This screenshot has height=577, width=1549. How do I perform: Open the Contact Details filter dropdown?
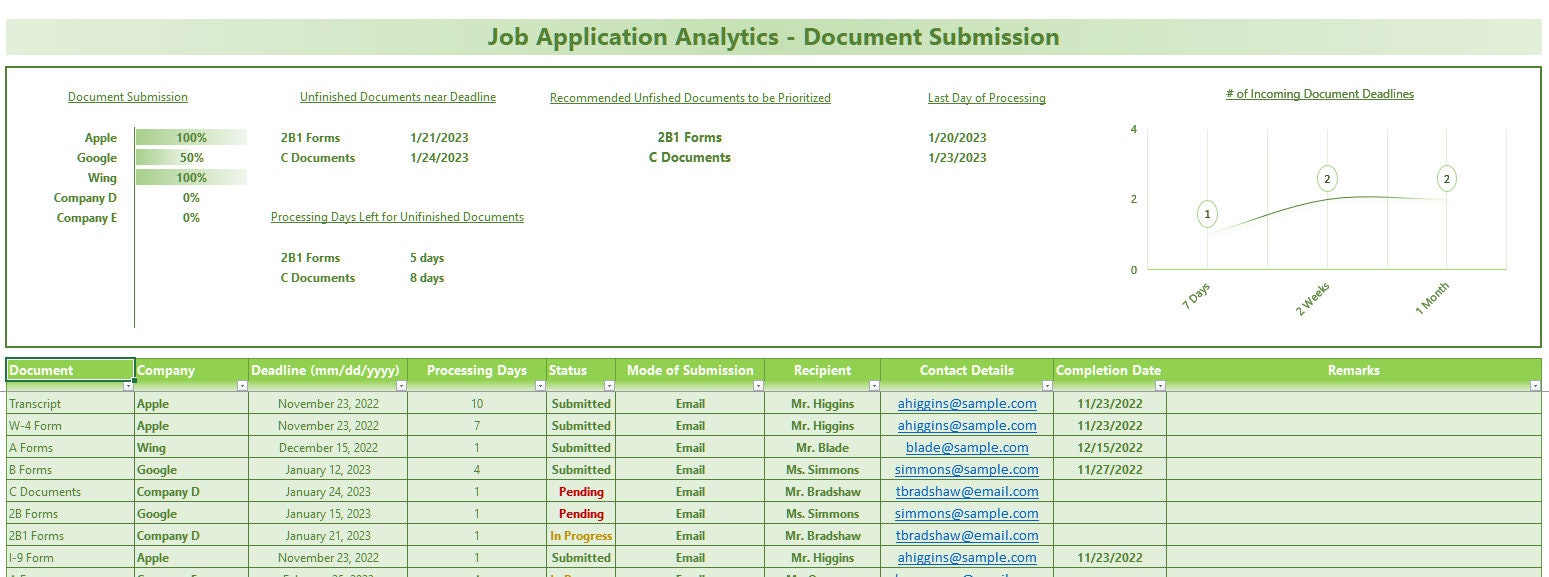pyautogui.click(x=1046, y=384)
